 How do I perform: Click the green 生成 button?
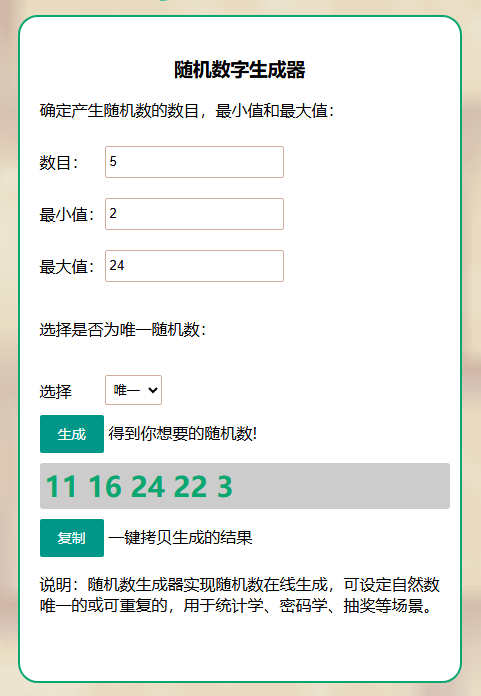tap(72, 434)
